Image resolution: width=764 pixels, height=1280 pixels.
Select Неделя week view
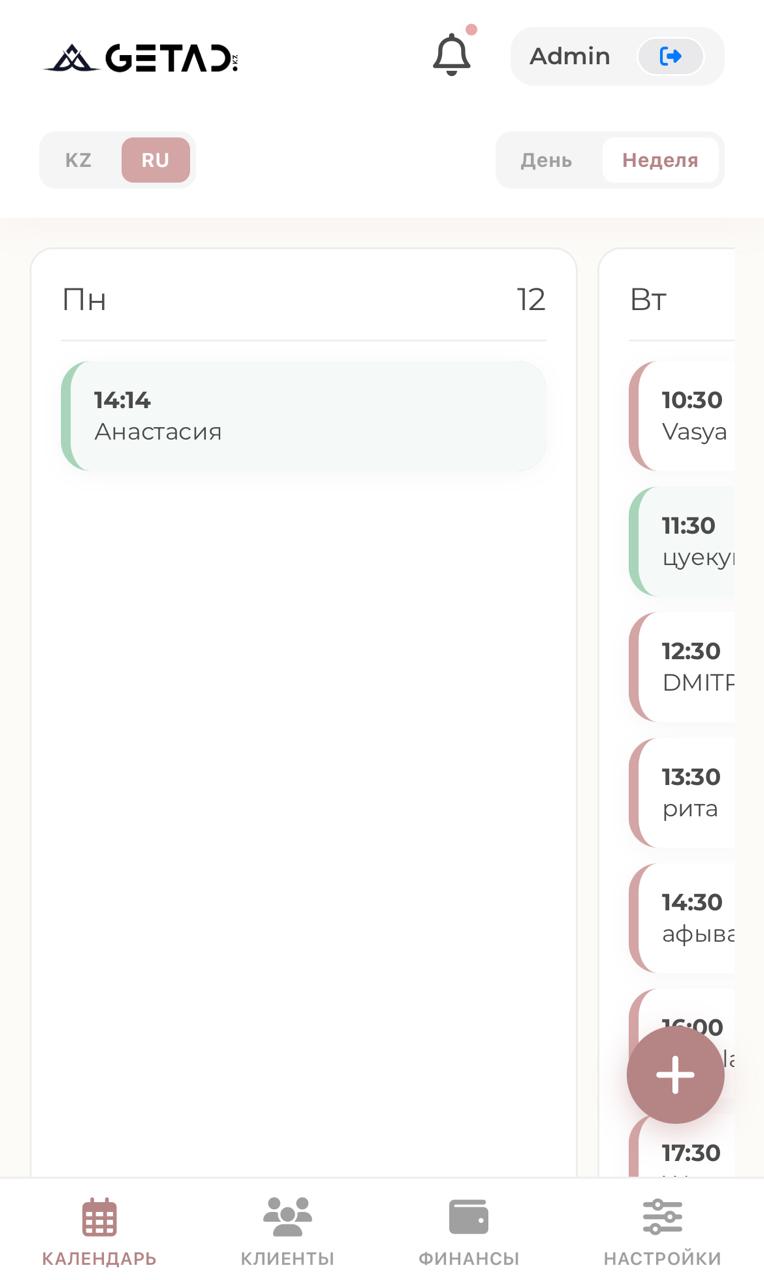click(x=660, y=160)
